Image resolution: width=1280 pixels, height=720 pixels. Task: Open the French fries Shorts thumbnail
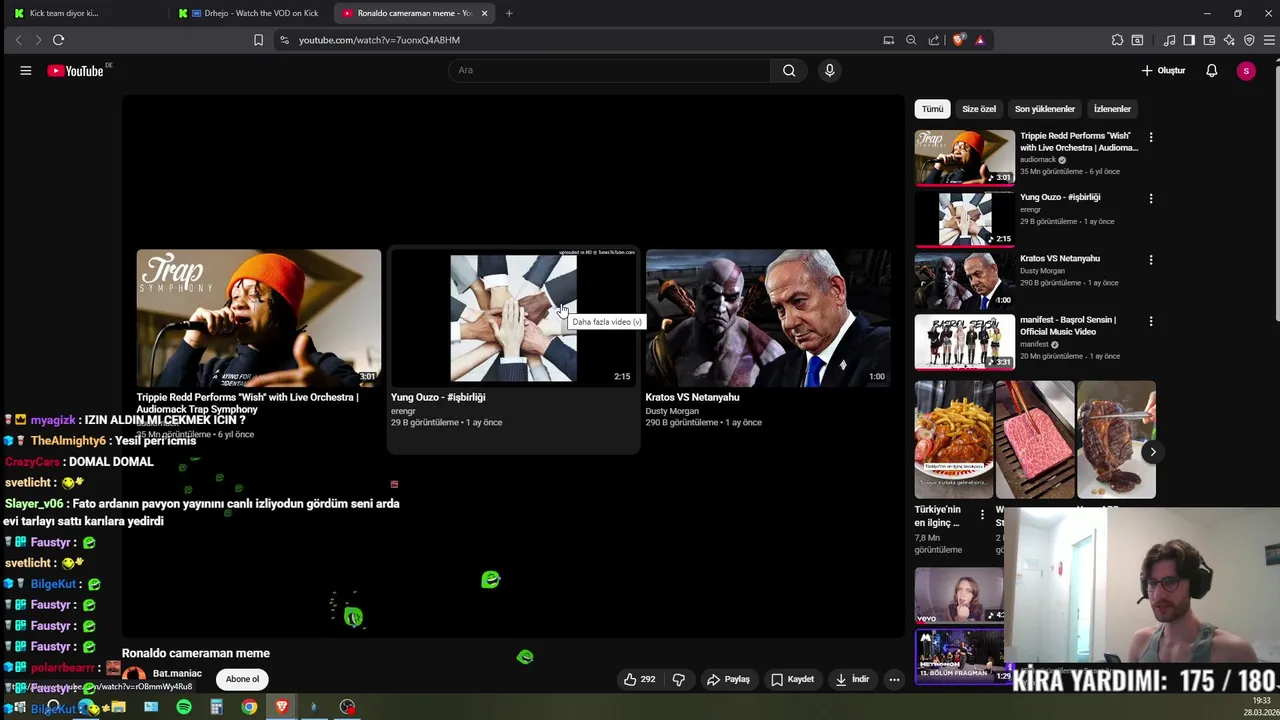(x=954, y=439)
